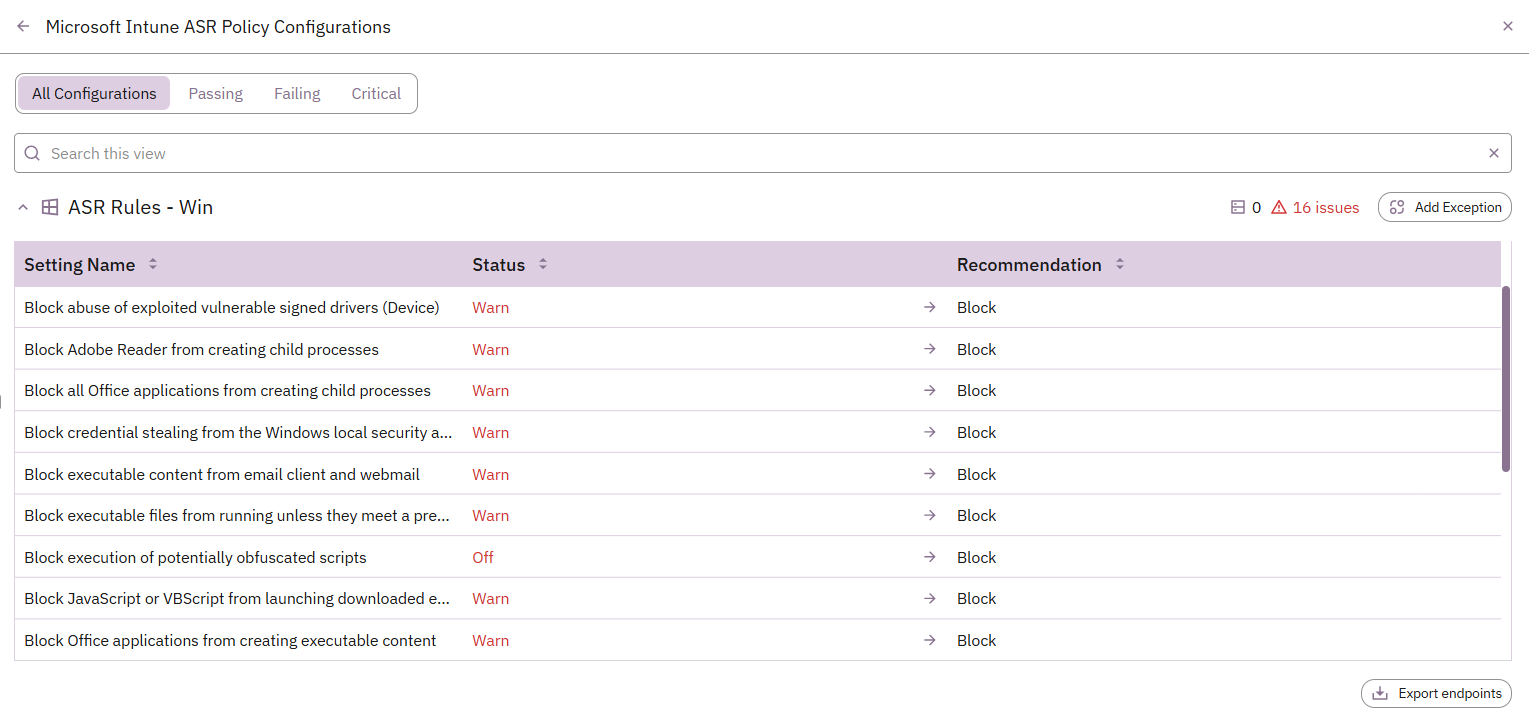Screen dimensions: 1529x725
Task: Click the vertical scrollbar on the right
Action: pos(1504,380)
